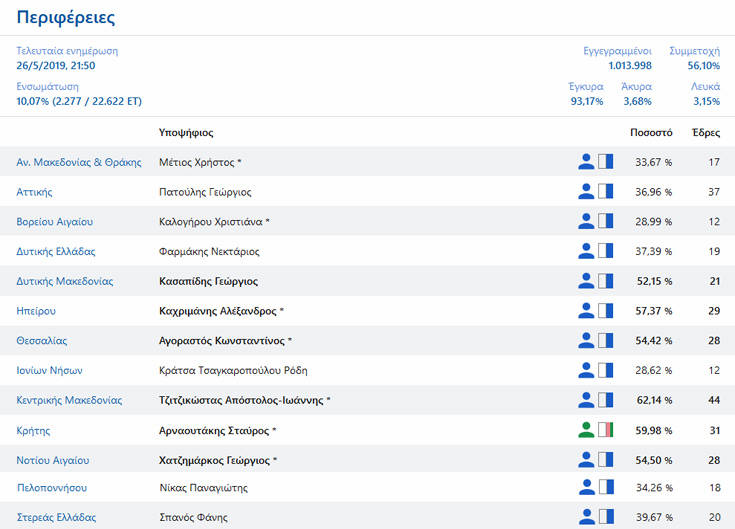Click the green person icon for Κρήτης
735x529 pixels.
coord(586,430)
